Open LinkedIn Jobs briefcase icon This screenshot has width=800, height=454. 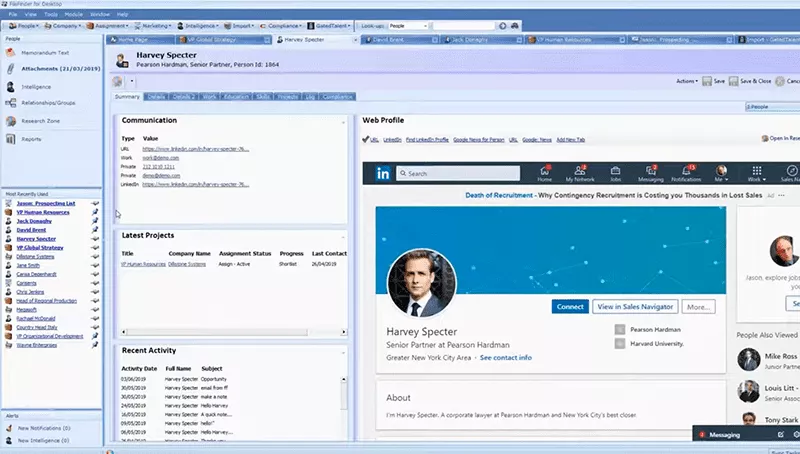(615, 173)
